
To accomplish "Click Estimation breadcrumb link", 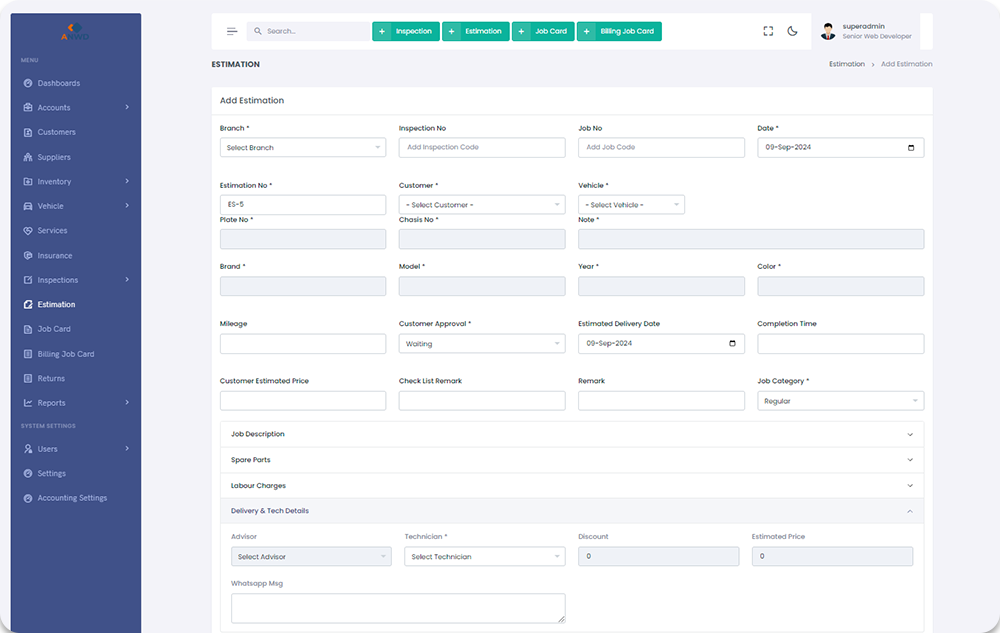I will coord(846,64).
